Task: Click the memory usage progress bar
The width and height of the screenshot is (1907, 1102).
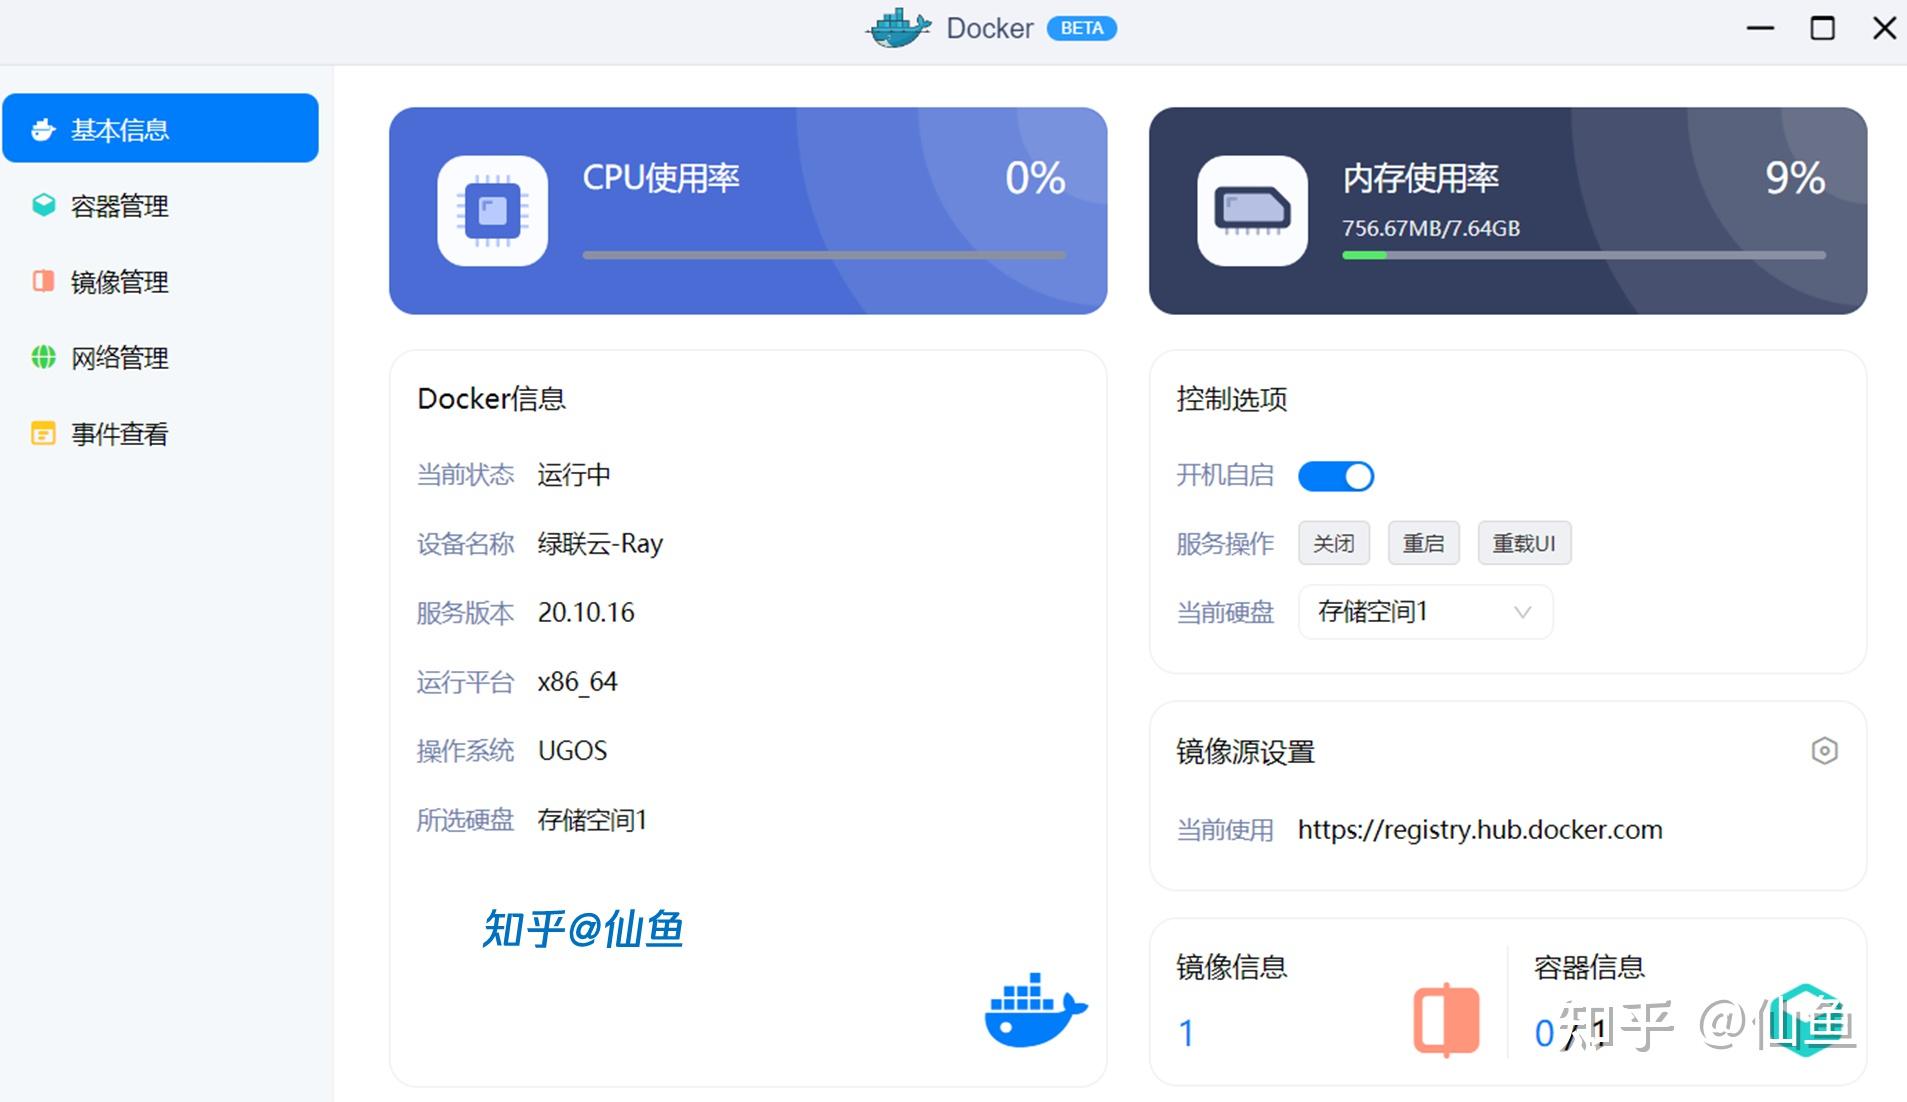Action: pyautogui.click(x=1584, y=255)
